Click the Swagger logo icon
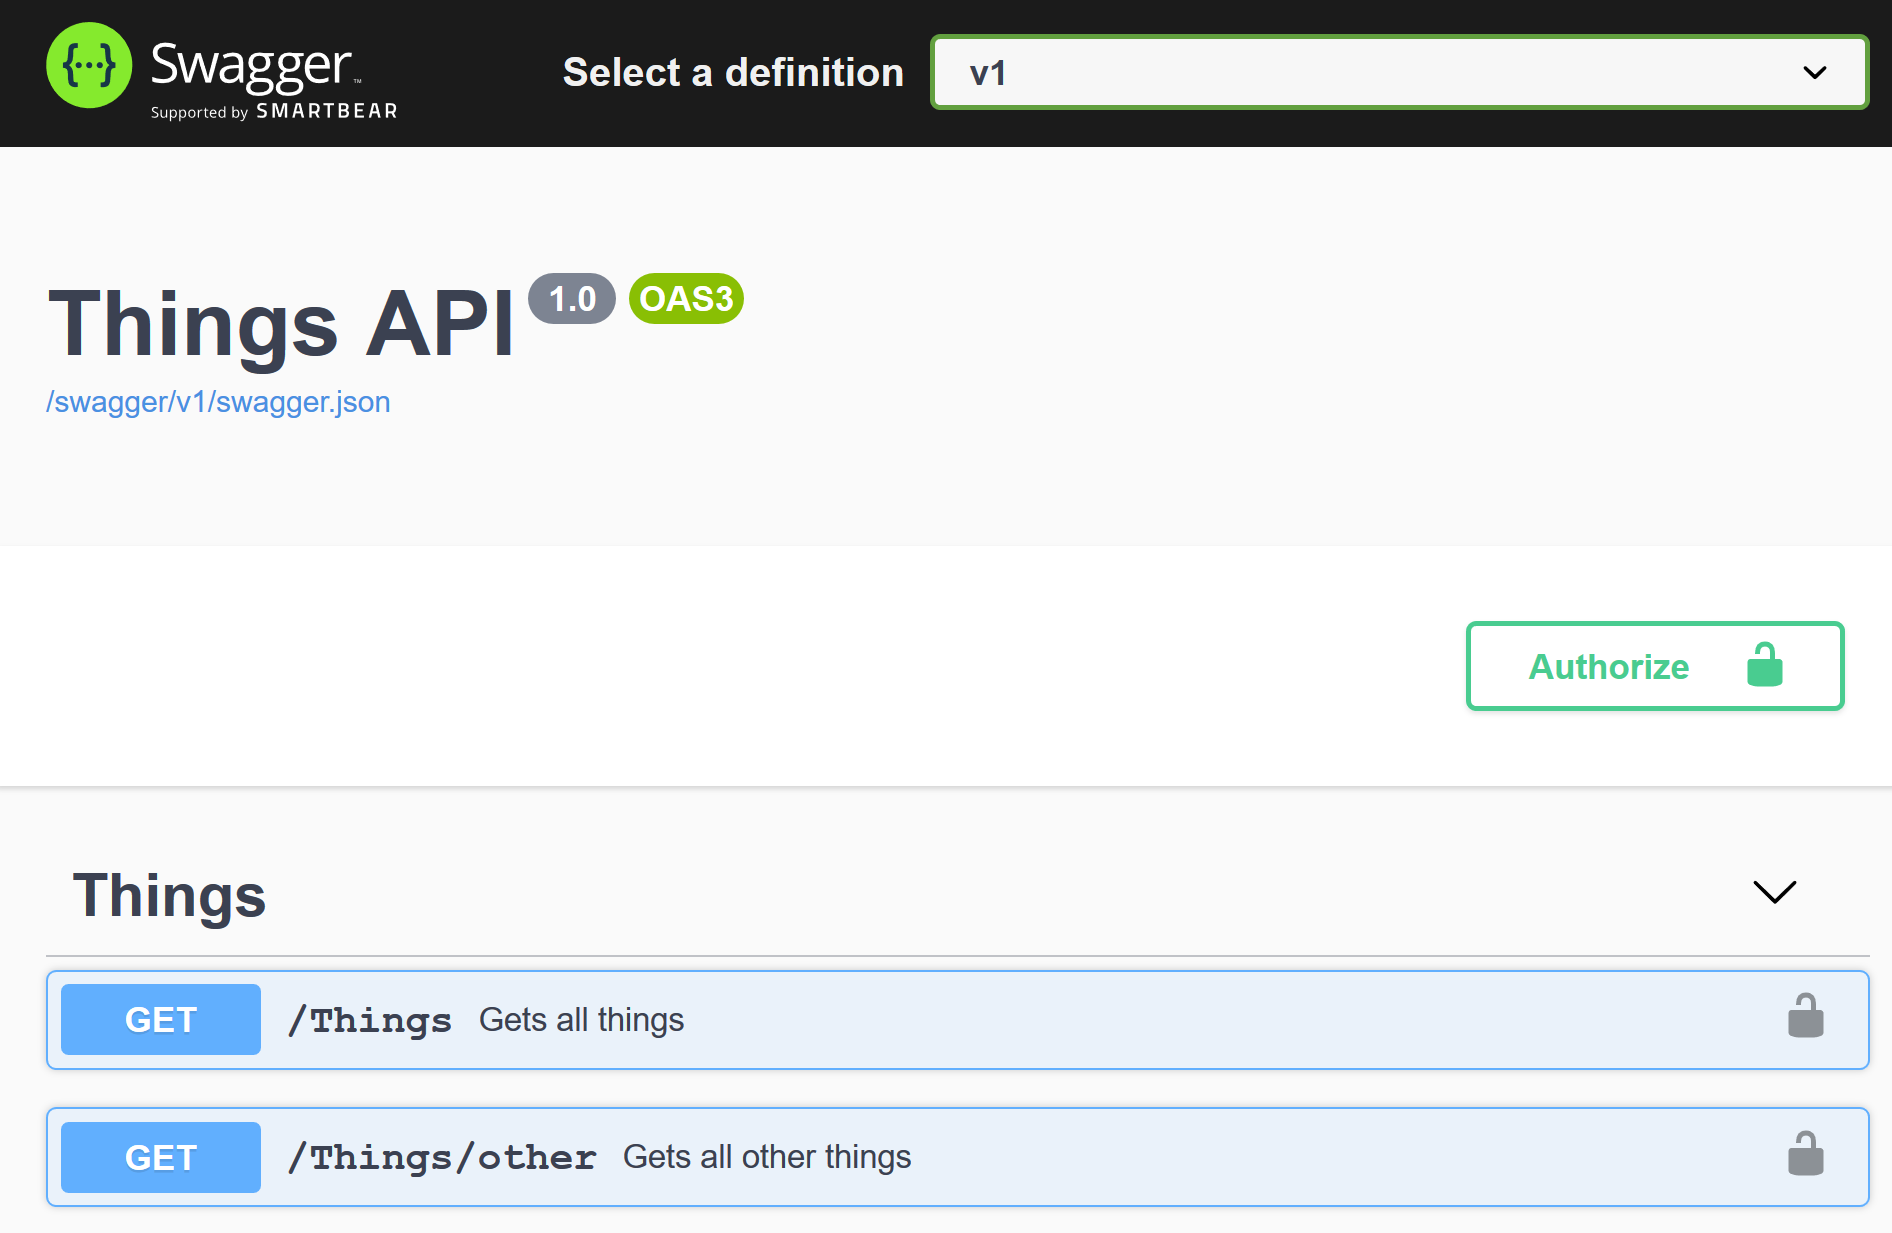1892x1233 pixels. click(x=89, y=65)
